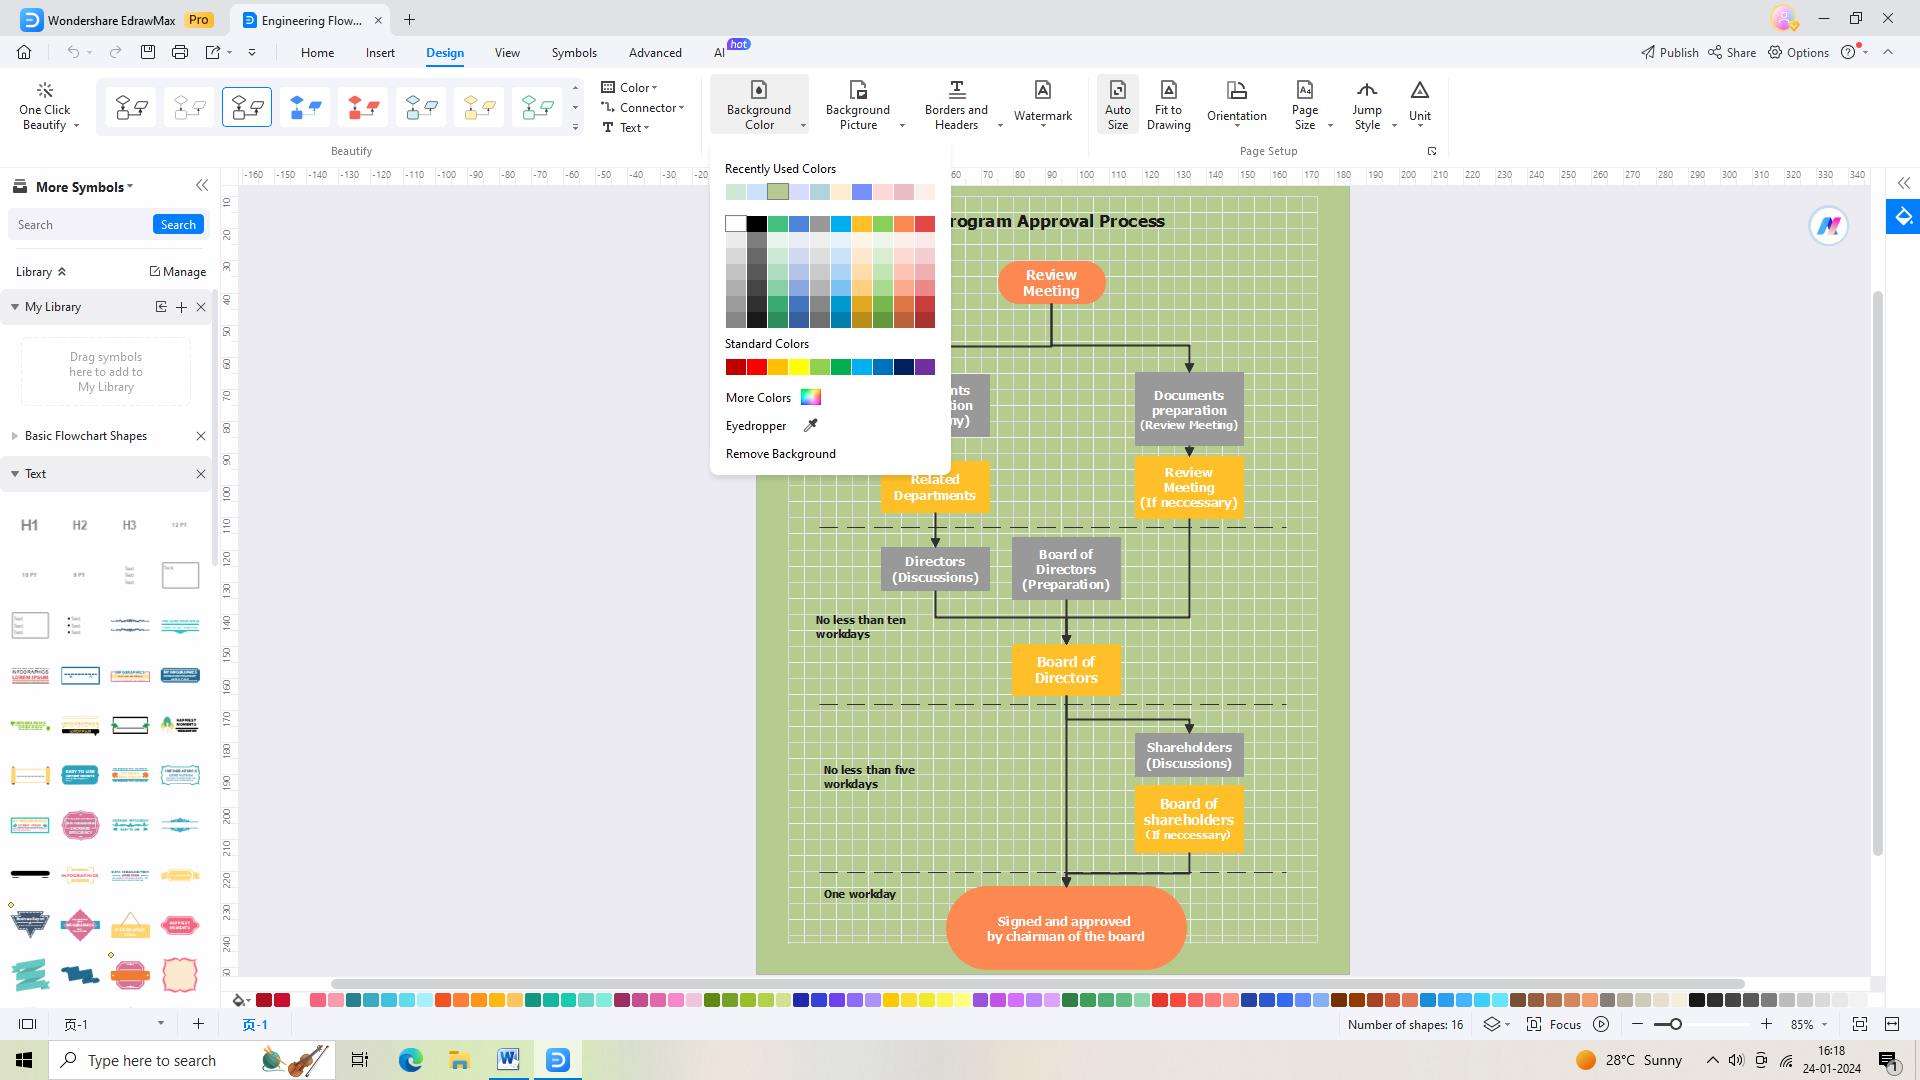The image size is (1920, 1080).
Task: Open Options in the top bar
Action: [x=1798, y=52]
